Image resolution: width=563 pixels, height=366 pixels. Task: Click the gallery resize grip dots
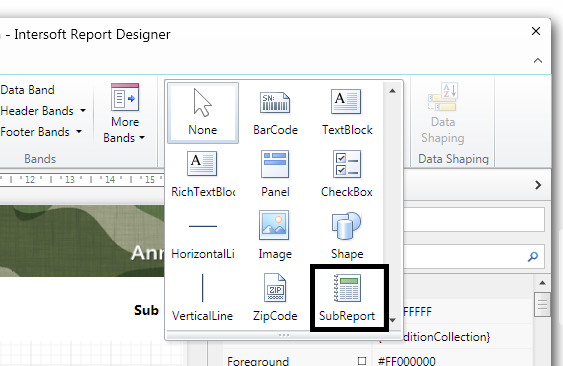pyautogui.click(x=284, y=335)
